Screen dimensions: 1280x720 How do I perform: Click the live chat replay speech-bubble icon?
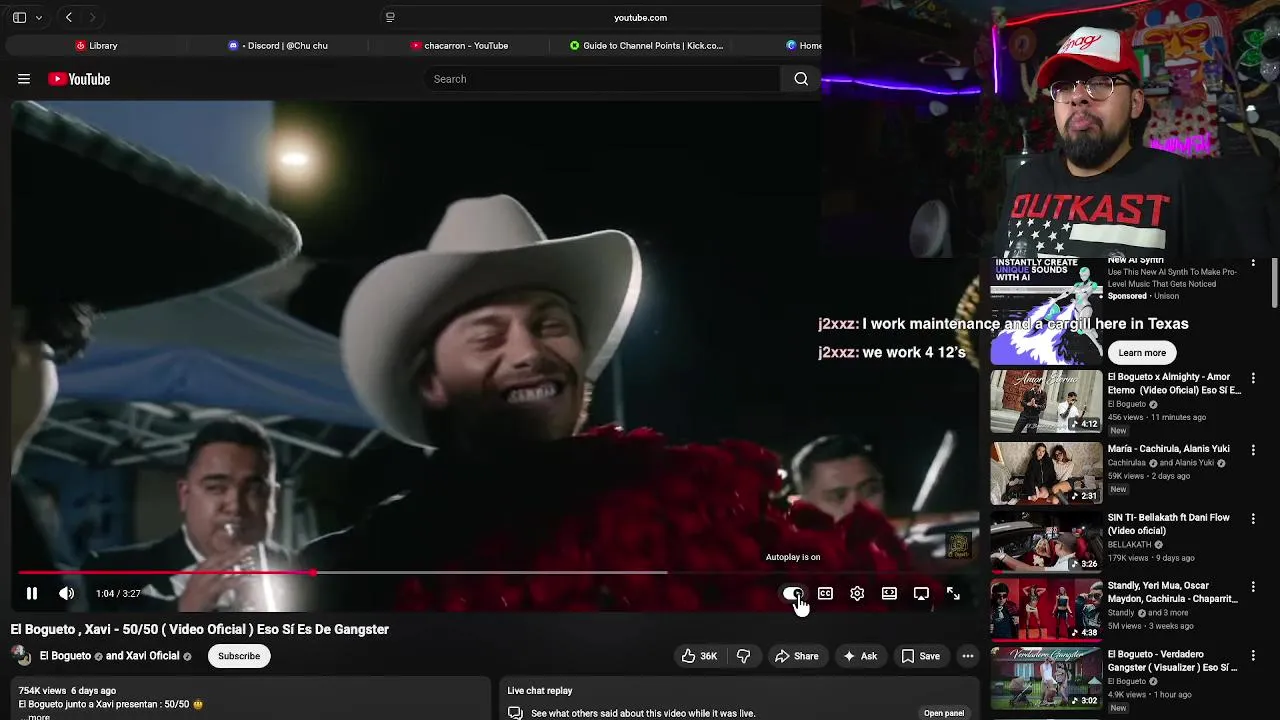tap(515, 713)
